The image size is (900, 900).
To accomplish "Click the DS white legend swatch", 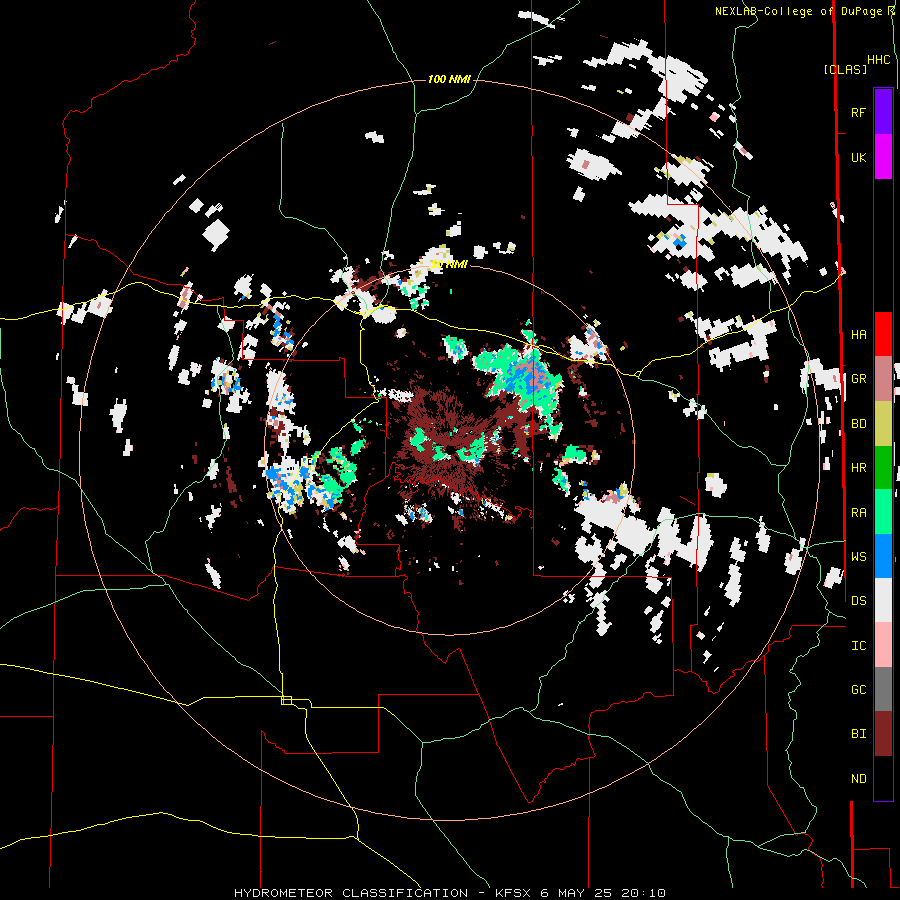I will (883, 600).
